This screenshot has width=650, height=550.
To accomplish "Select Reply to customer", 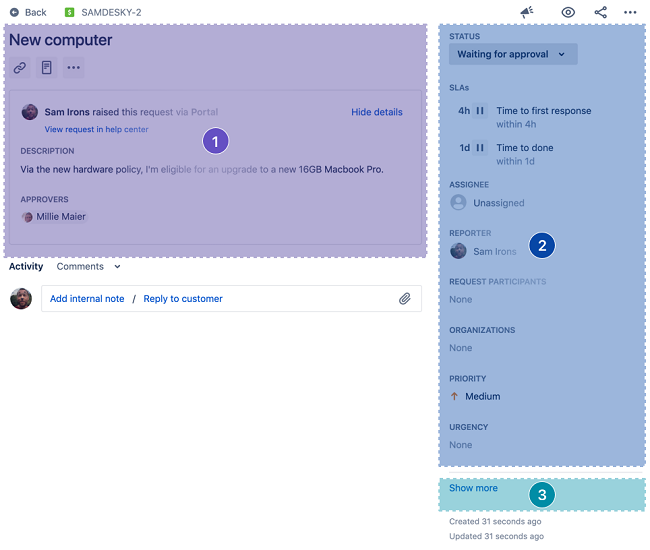I will click(x=183, y=298).
